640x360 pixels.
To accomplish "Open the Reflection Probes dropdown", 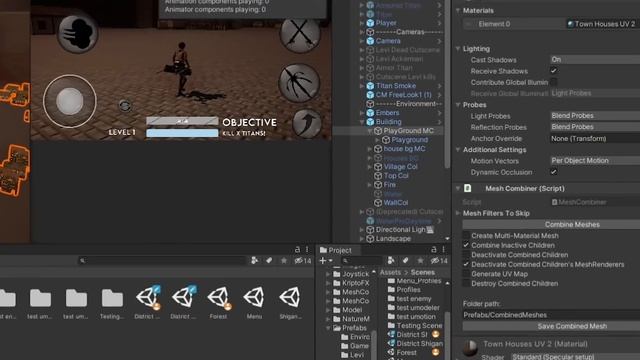I will pyautogui.click(x=595, y=127).
